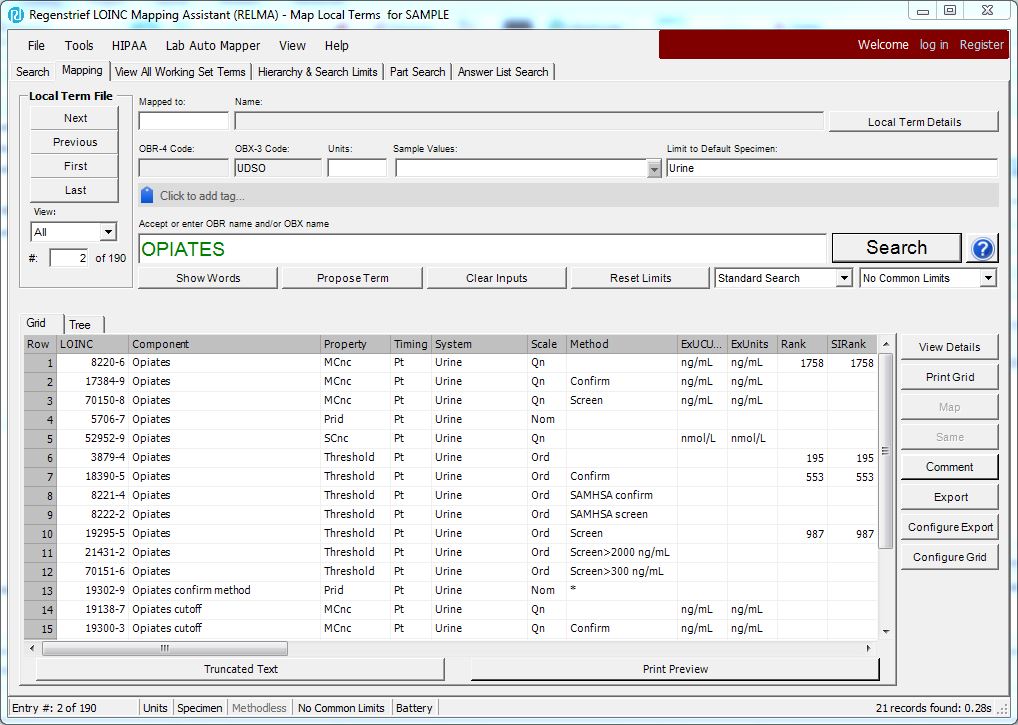
Task: Open the File menu
Action: point(36,45)
